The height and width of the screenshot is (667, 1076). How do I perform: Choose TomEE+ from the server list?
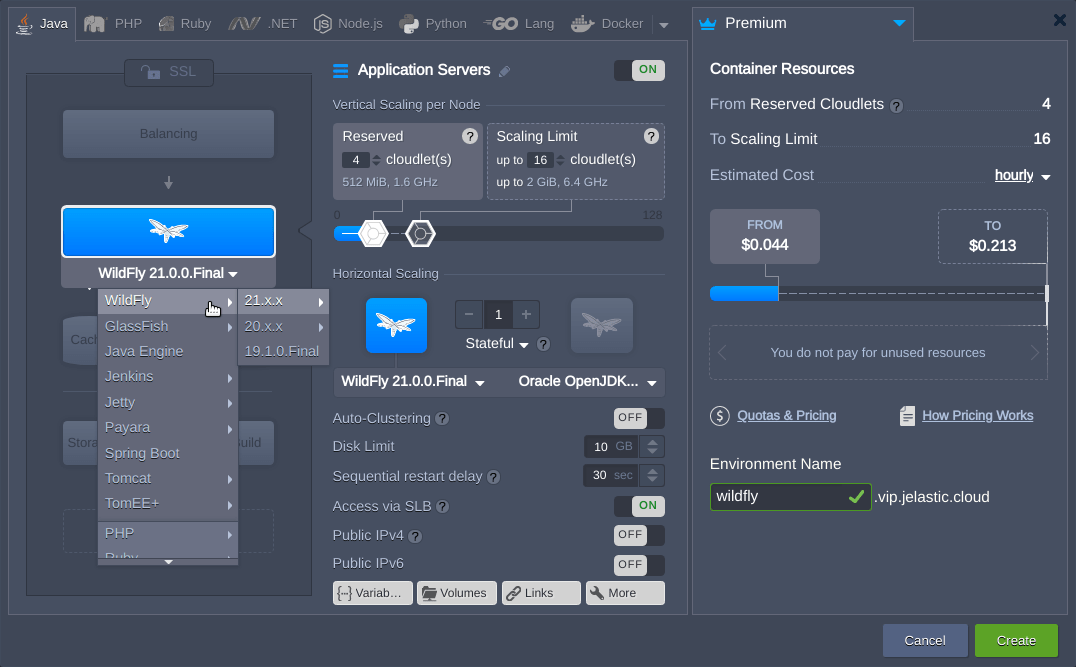[x=168, y=504]
